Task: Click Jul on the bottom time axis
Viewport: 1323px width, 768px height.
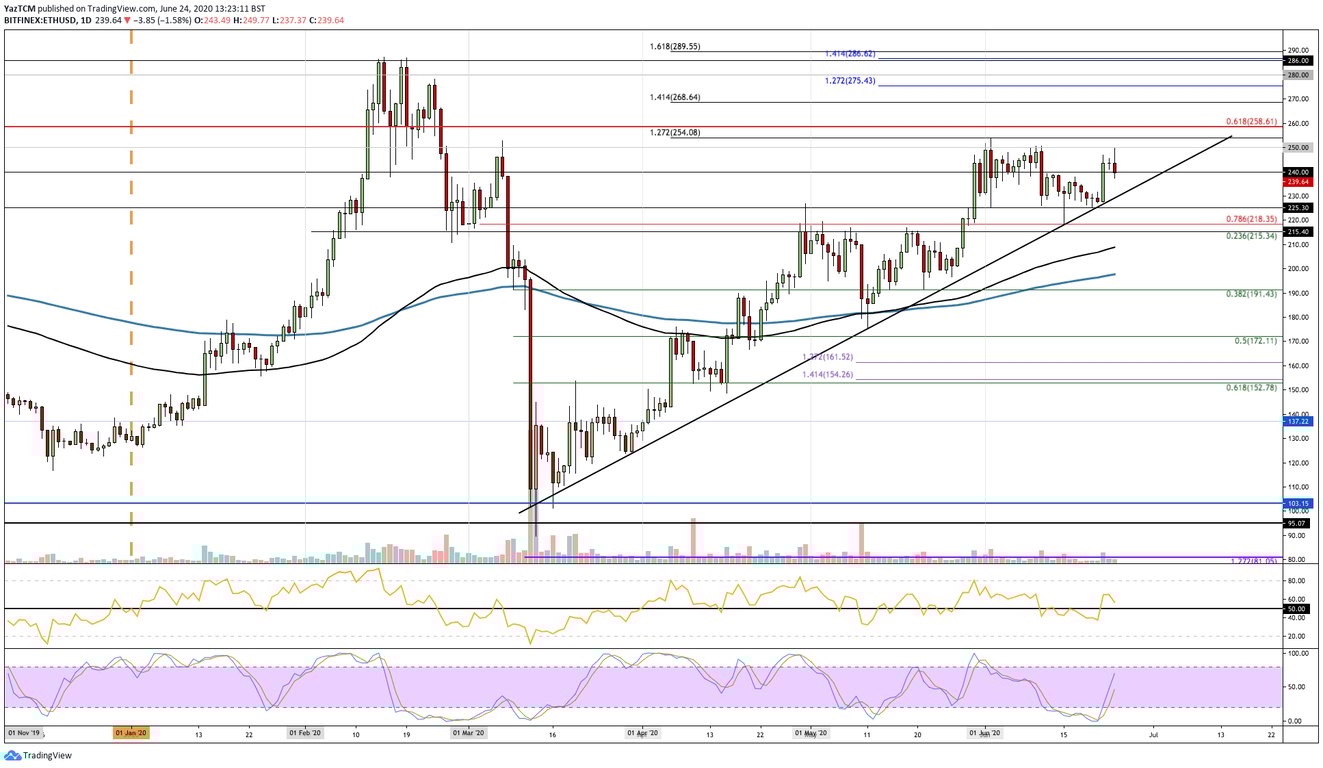Action: (x=1153, y=732)
